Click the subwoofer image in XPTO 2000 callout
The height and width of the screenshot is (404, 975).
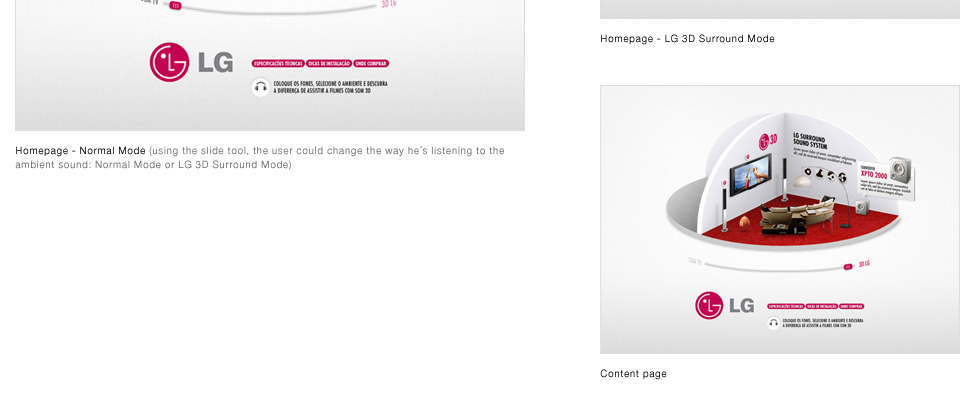tap(900, 168)
